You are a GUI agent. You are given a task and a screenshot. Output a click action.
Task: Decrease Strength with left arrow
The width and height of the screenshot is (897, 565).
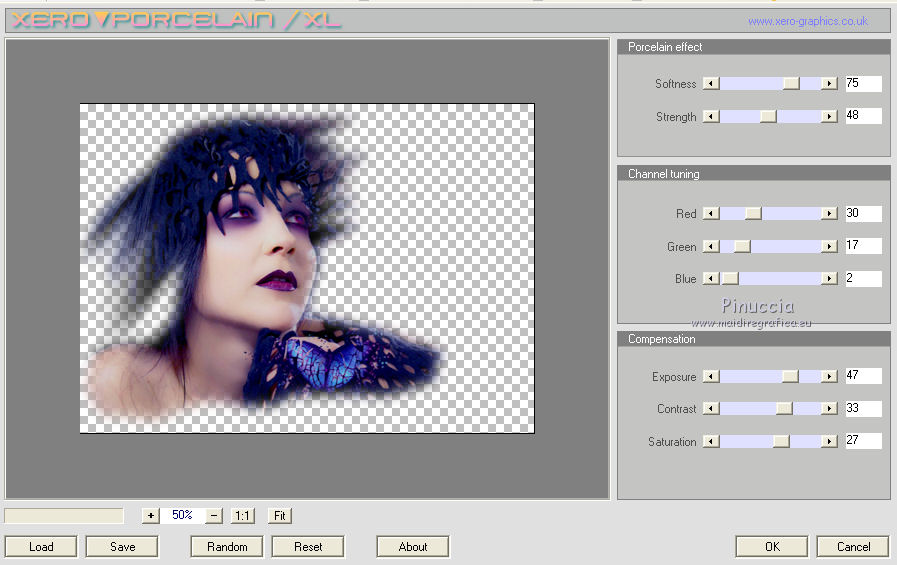point(711,117)
